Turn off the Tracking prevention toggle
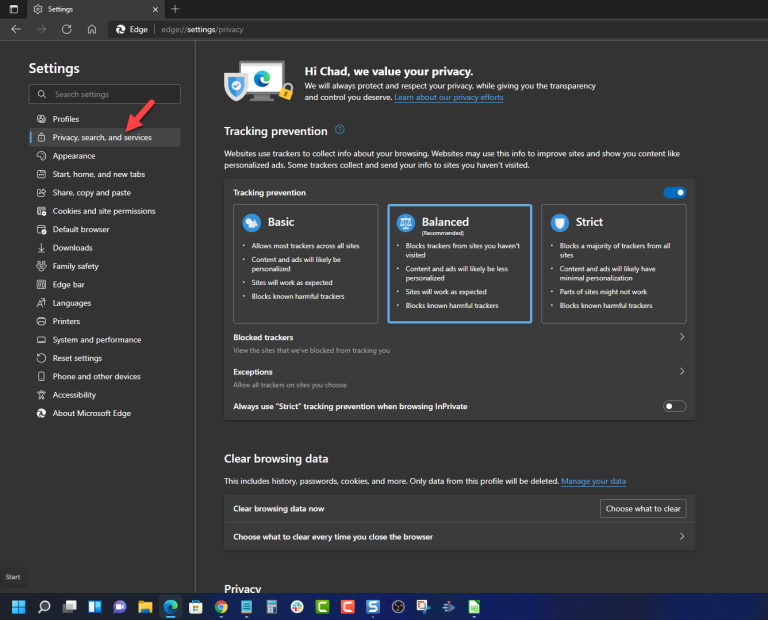 click(674, 192)
